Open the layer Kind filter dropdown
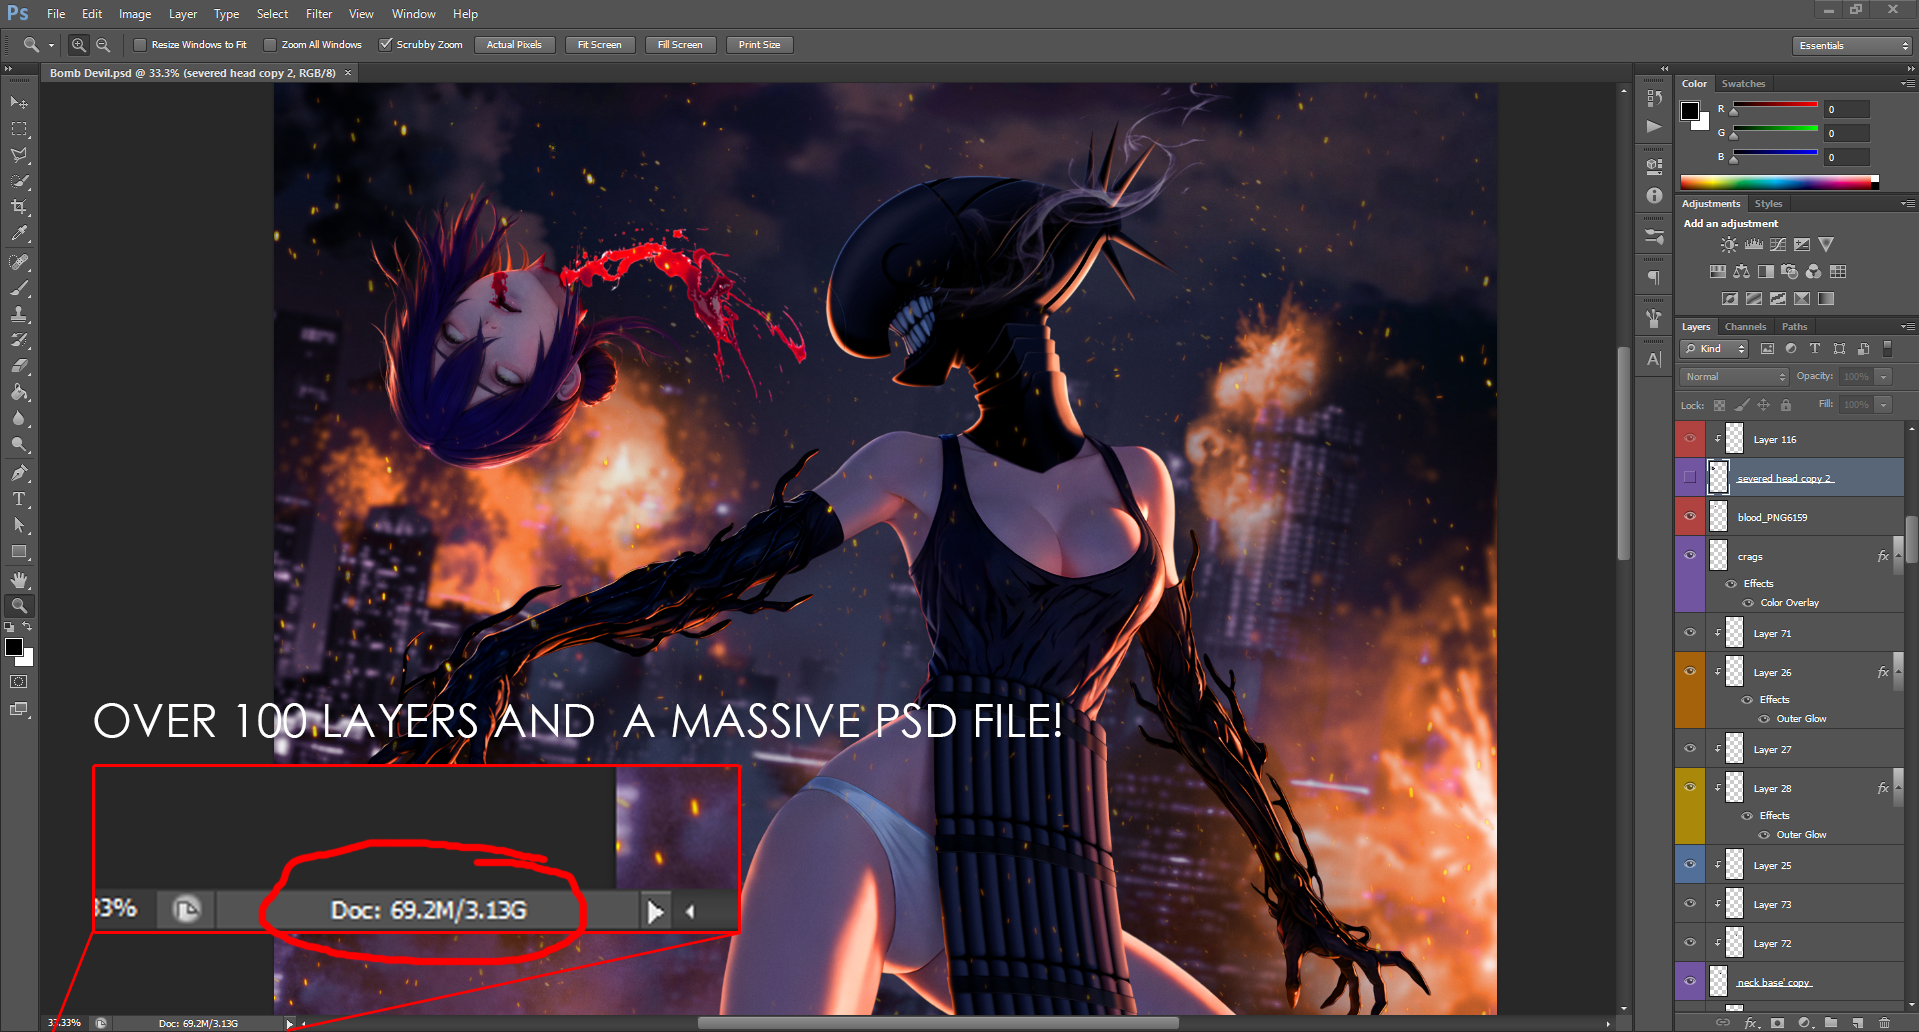Image resolution: width=1919 pixels, height=1032 pixels. click(1714, 349)
